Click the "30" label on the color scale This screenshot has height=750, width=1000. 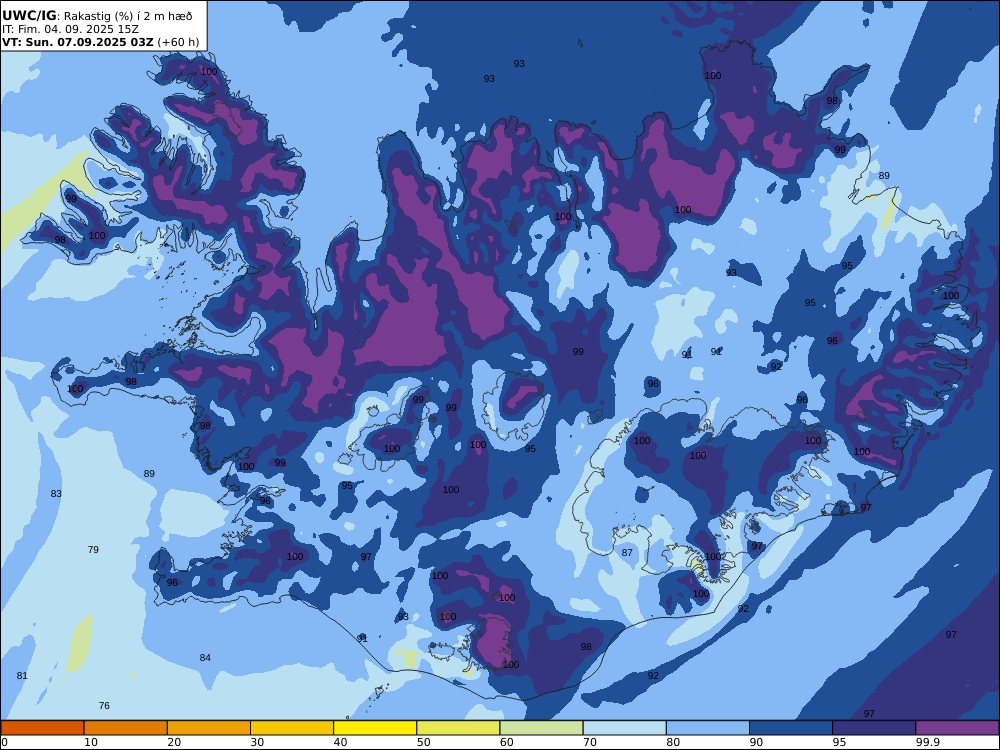point(258,742)
